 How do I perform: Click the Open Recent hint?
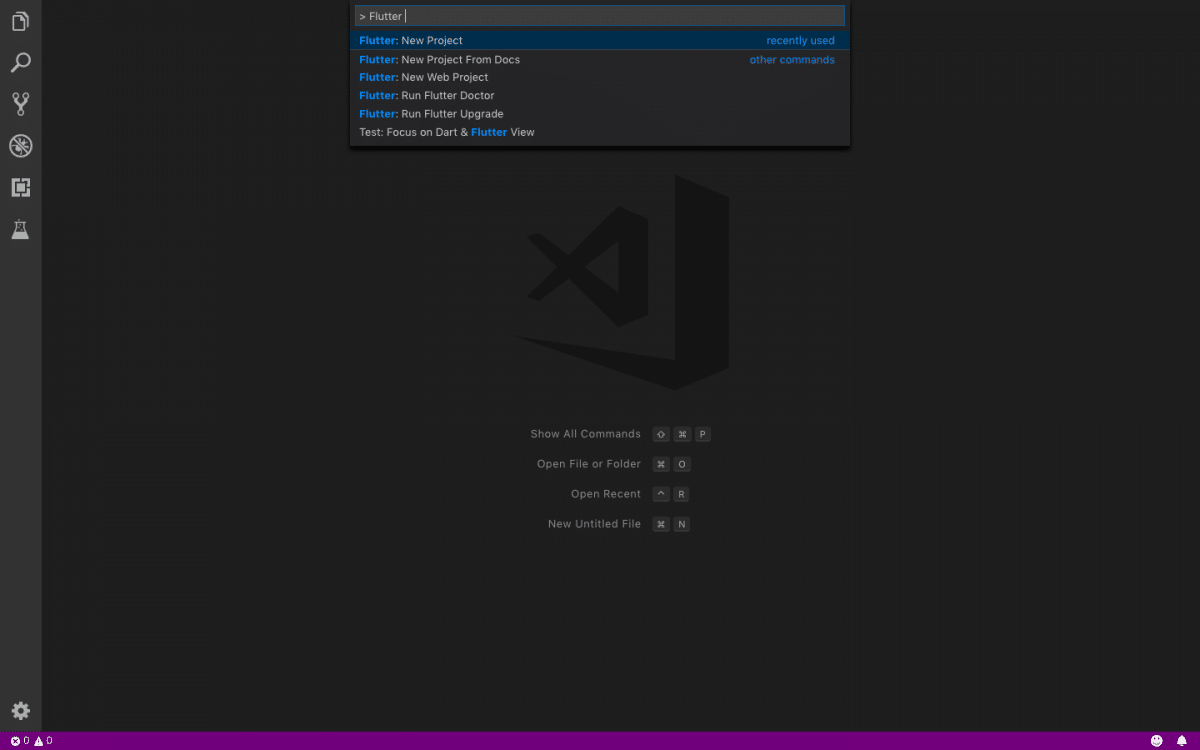605,494
